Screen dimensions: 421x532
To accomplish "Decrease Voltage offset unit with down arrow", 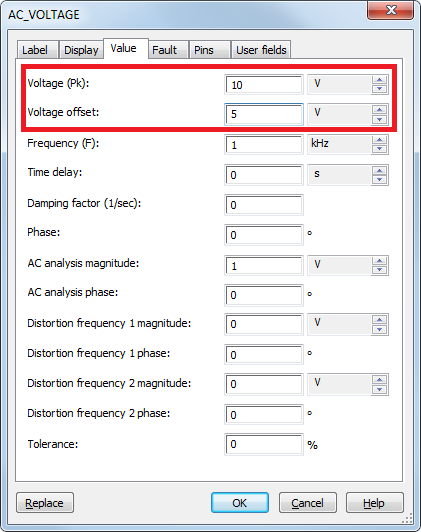I will 379,119.
